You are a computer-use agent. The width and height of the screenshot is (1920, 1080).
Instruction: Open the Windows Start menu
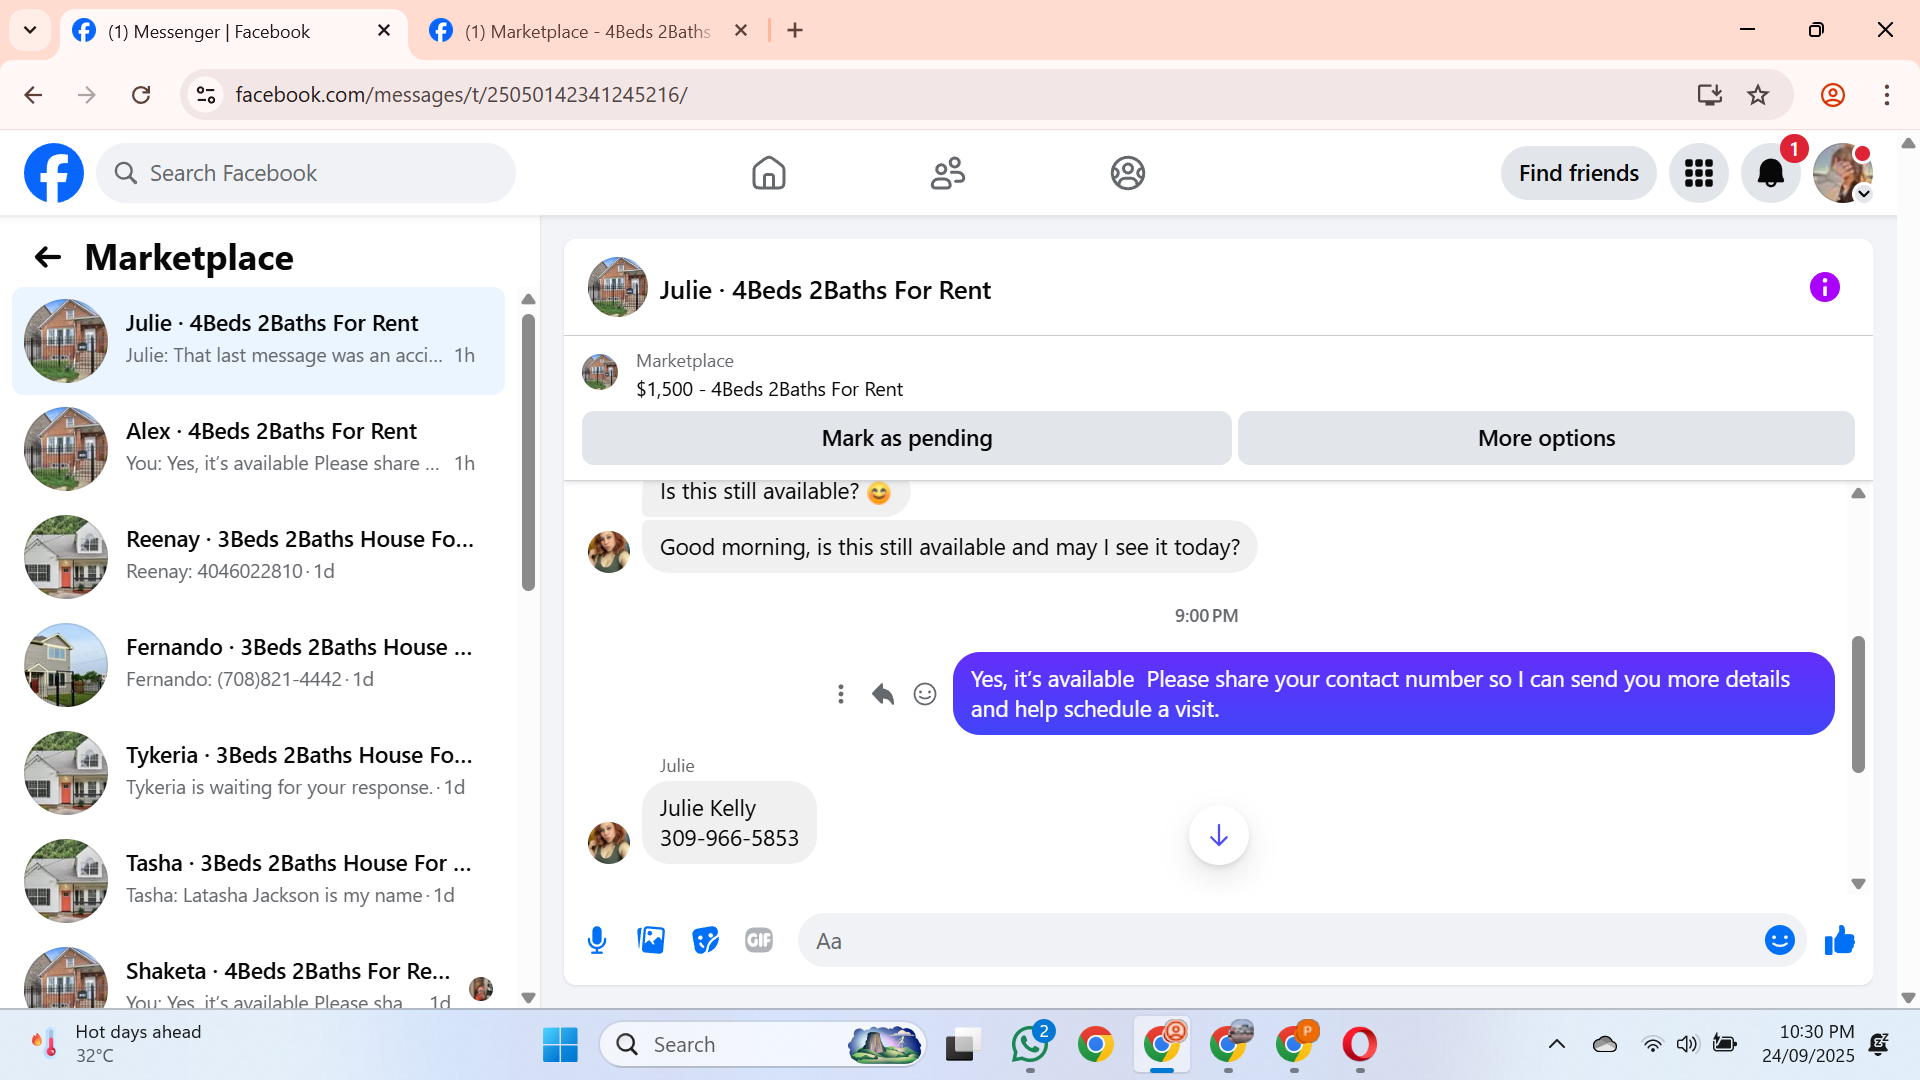pos(560,1045)
